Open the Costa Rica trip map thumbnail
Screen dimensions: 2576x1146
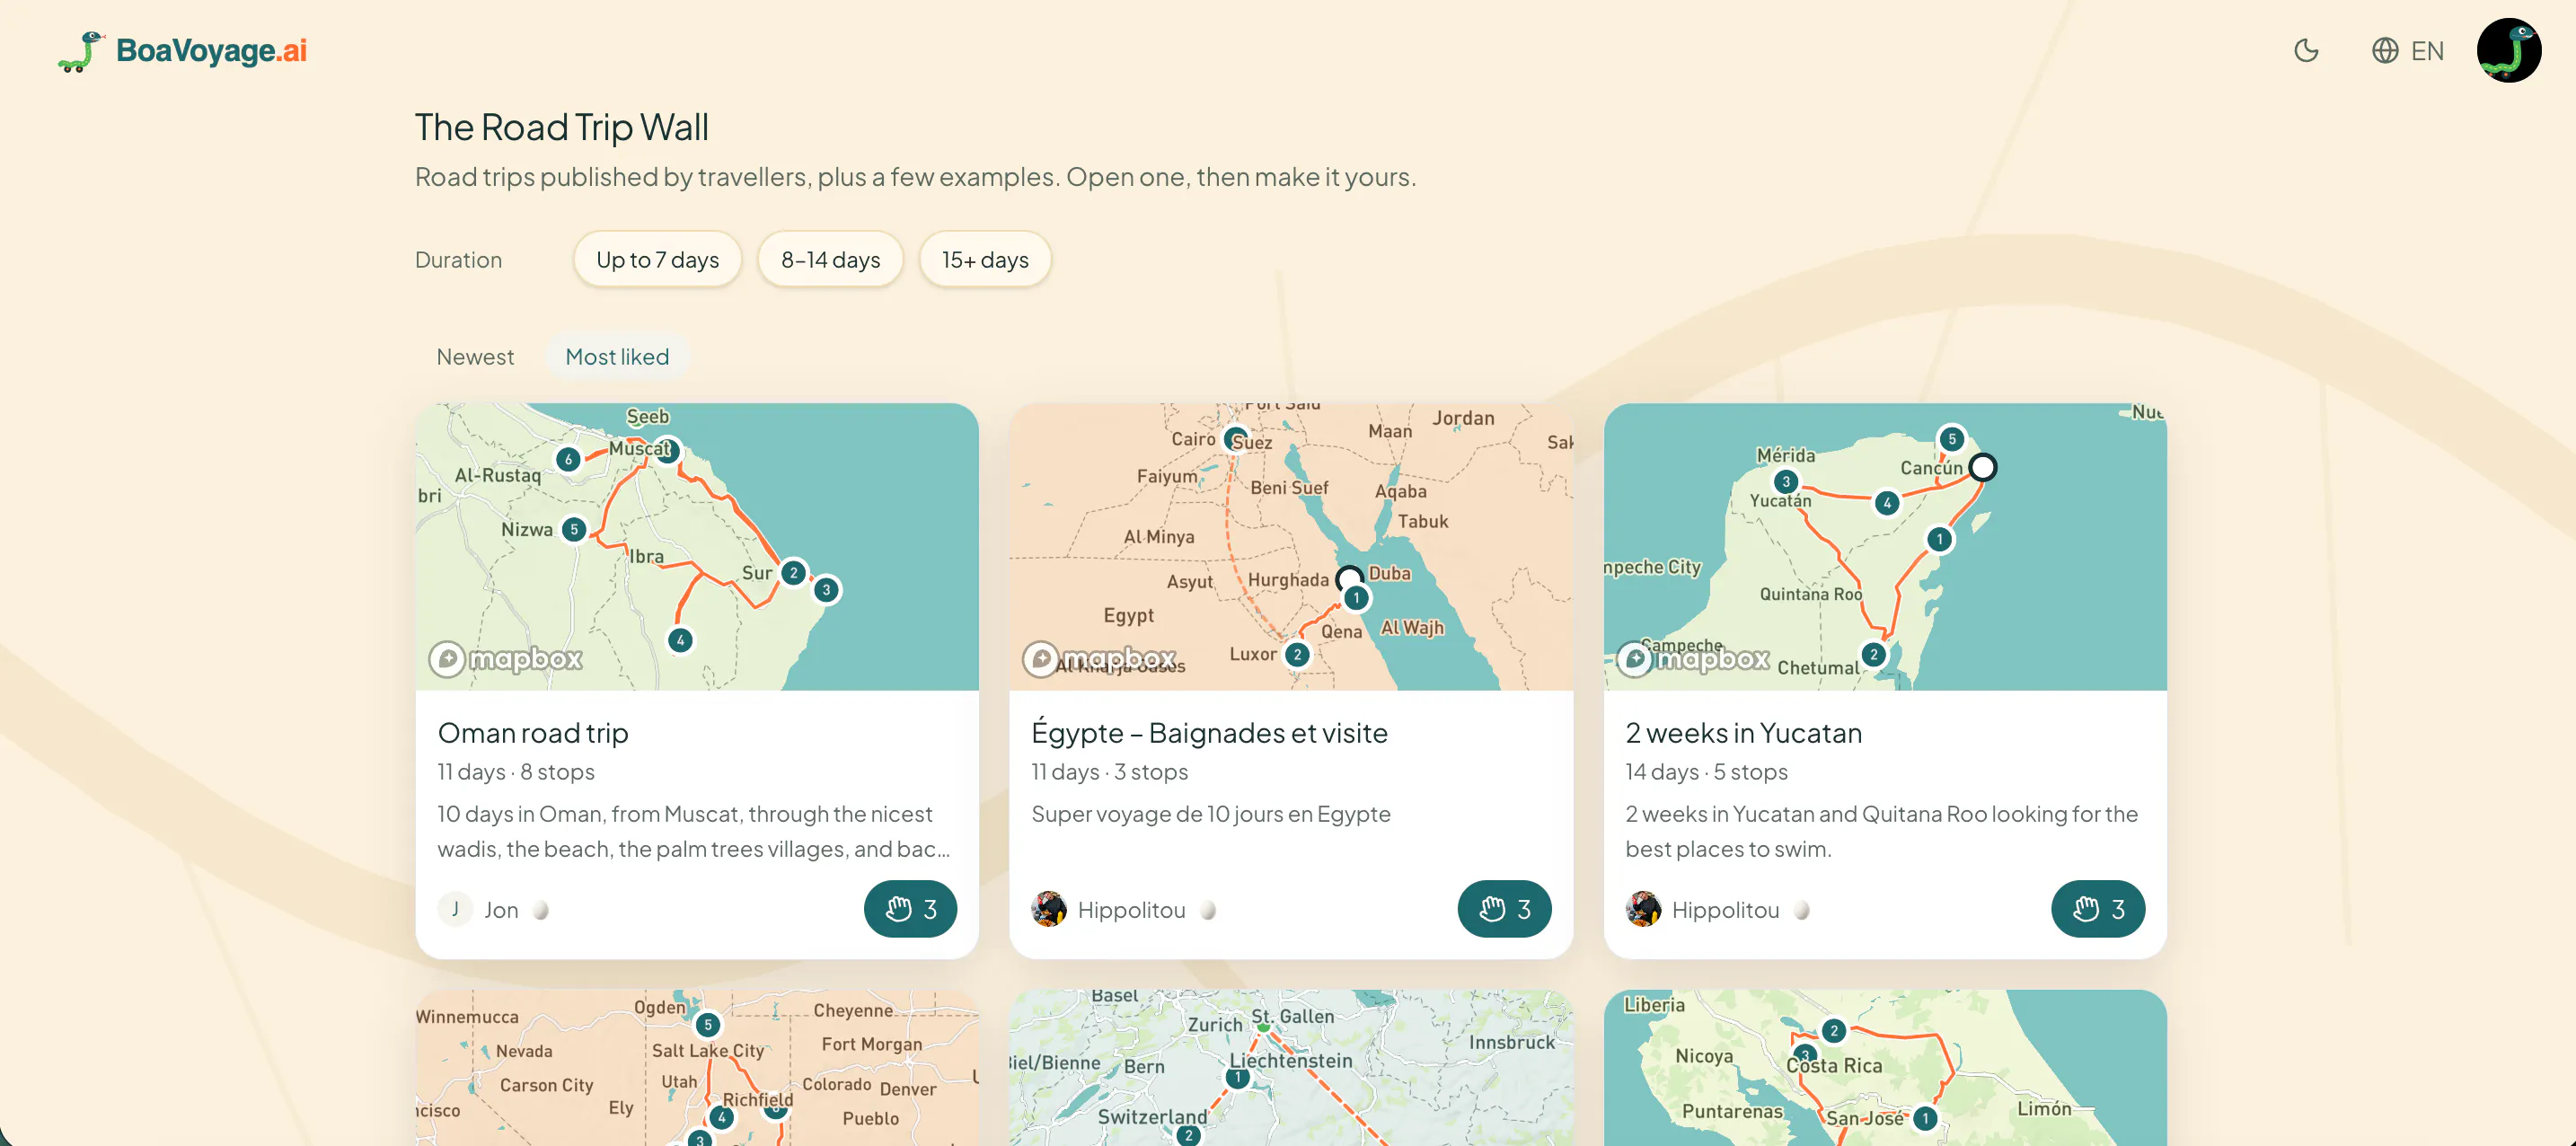pyautogui.click(x=1884, y=1068)
